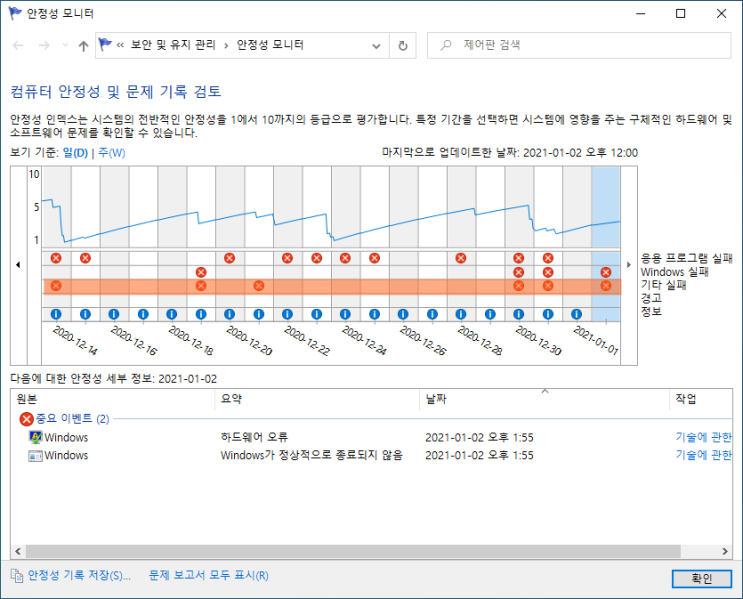
Task: Switch chart view to 일(D)
Action: (75, 153)
